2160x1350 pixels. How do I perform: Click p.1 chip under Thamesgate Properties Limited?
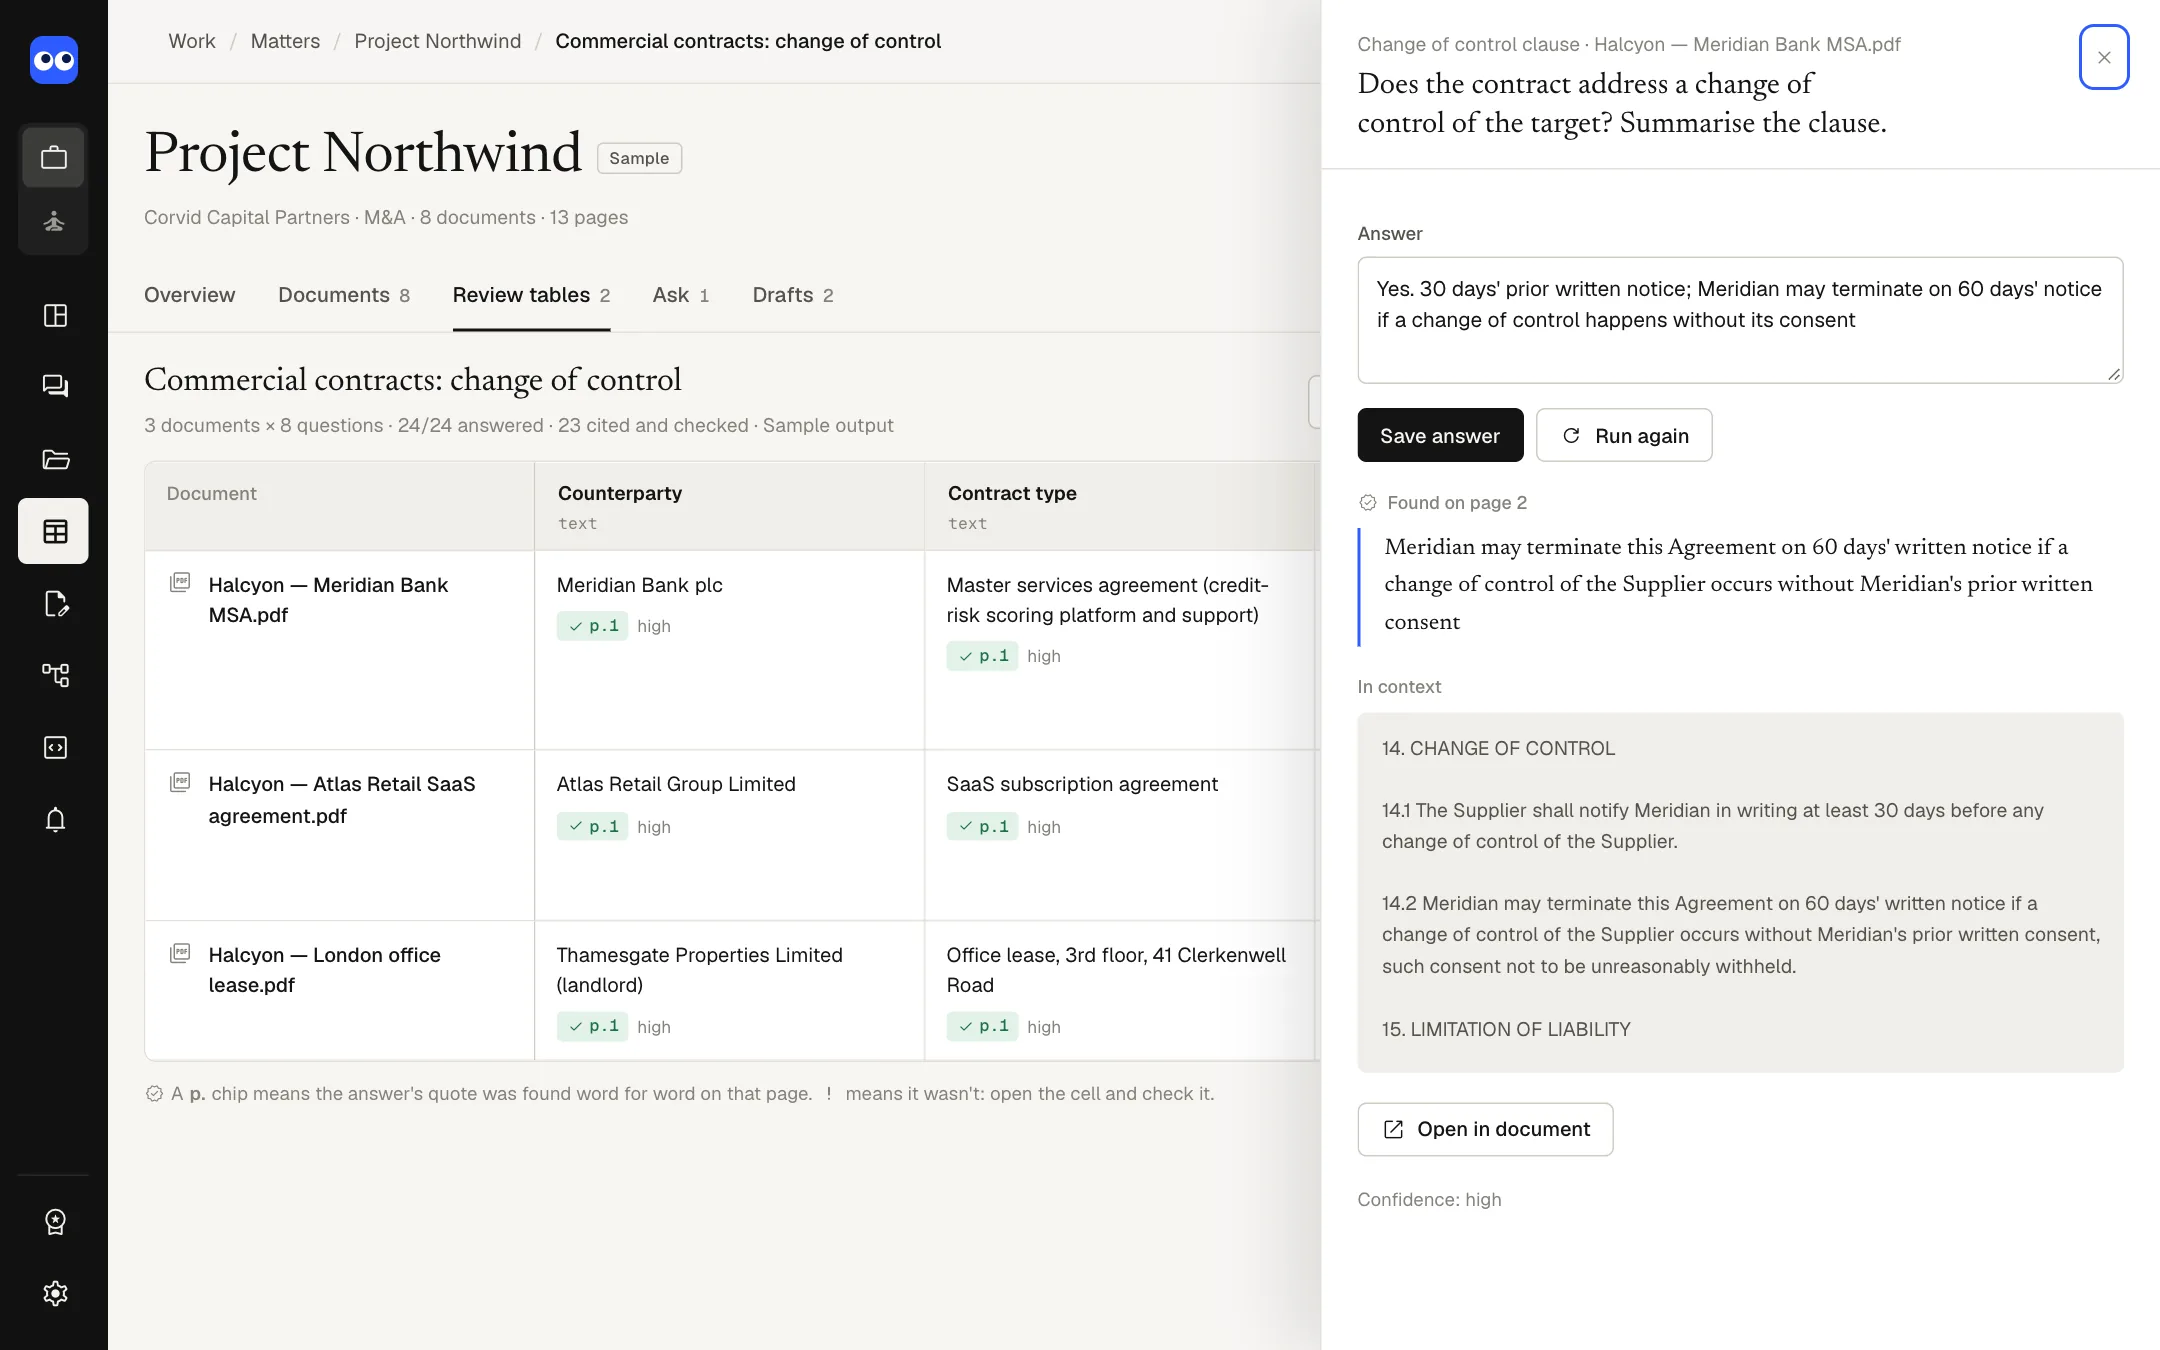point(593,1026)
